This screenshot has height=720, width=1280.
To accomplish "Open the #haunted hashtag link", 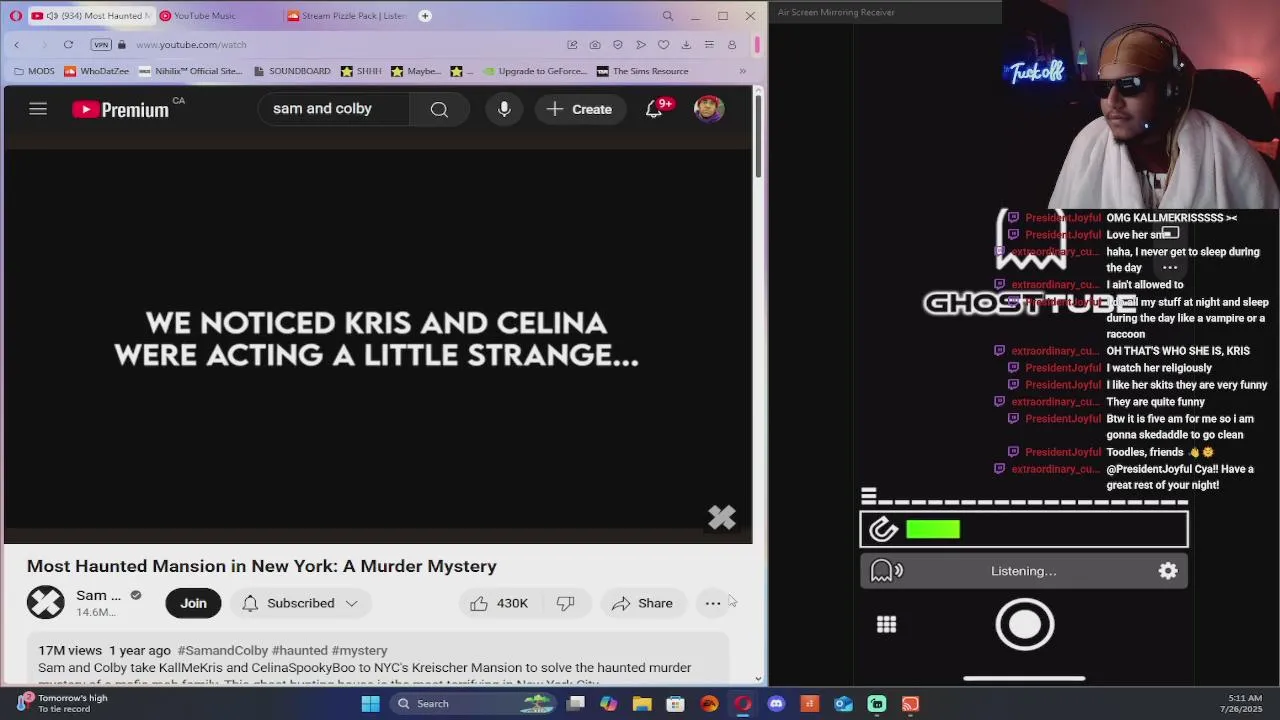I will [x=300, y=650].
